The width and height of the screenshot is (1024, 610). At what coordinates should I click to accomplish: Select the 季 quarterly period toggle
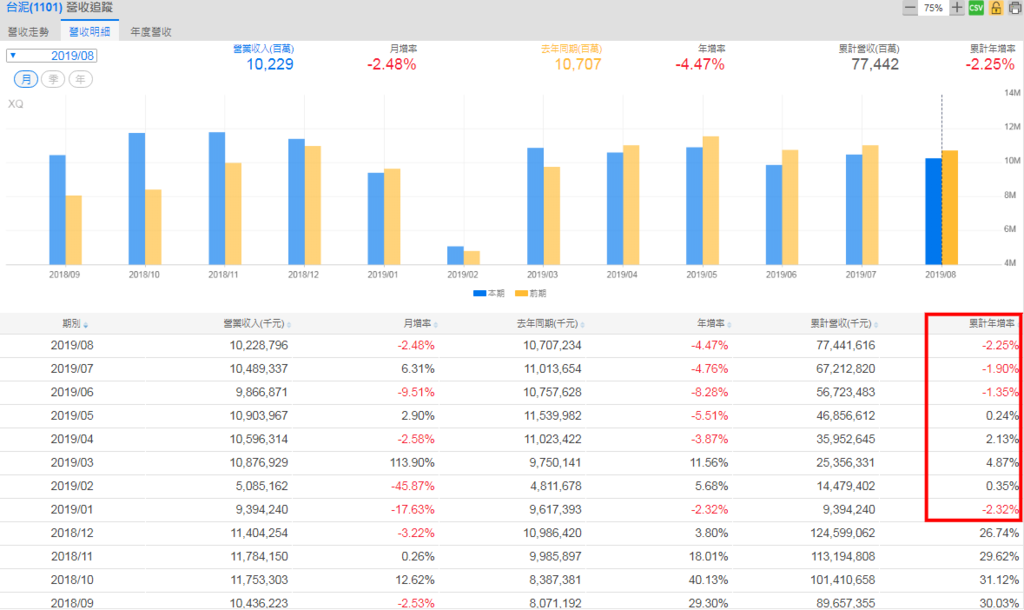53,79
